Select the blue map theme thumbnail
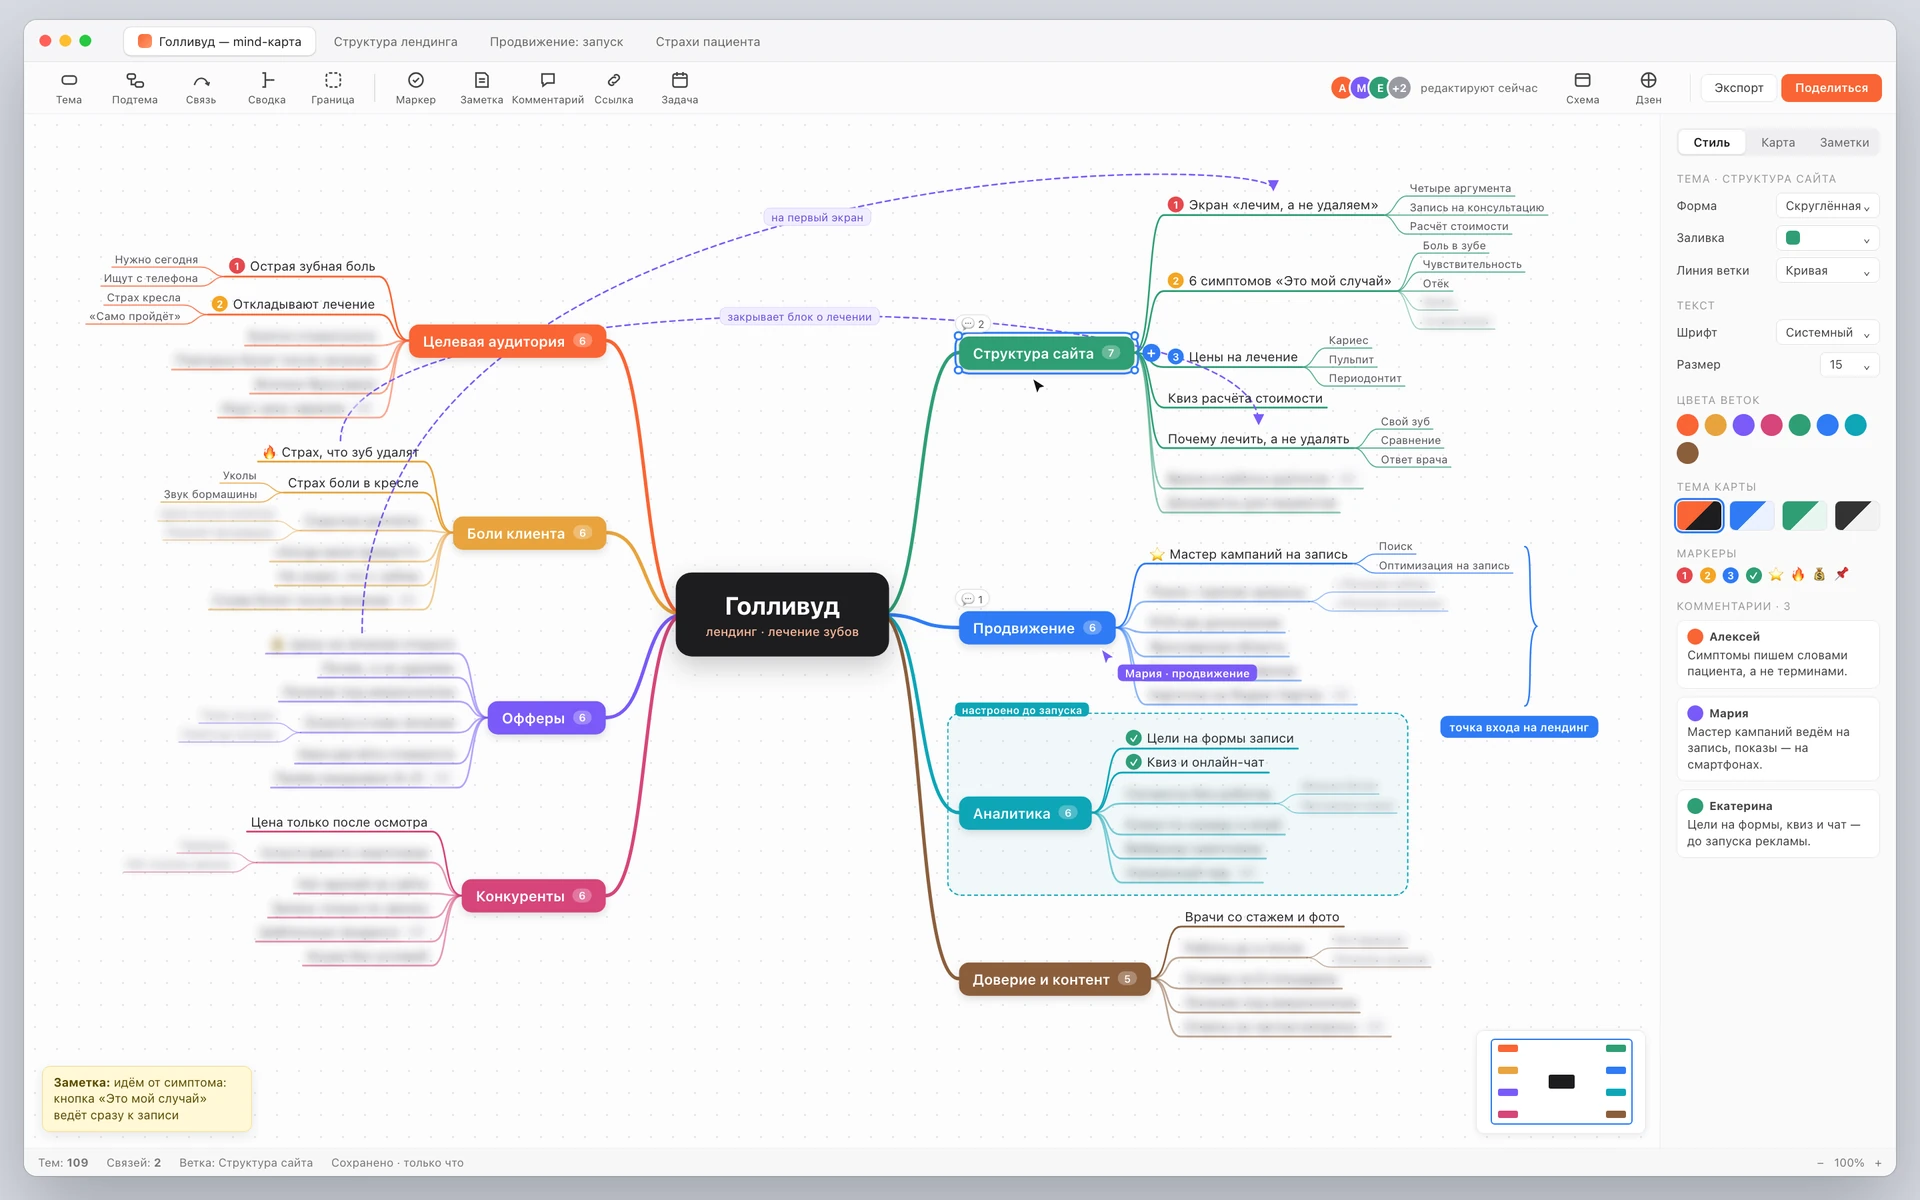1920x1200 pixels. pyautogui.click(x=1751, y=516)
